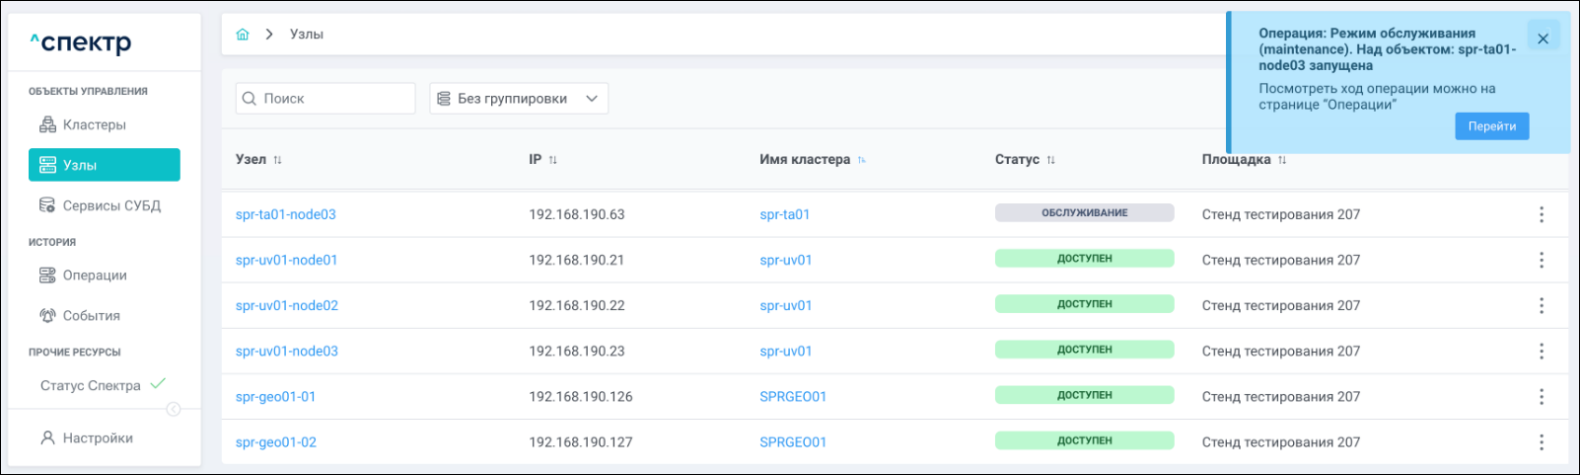Go to the Операции history page
The height and width of the screenshot is (475, 1580).
click(x=94, y=275)
